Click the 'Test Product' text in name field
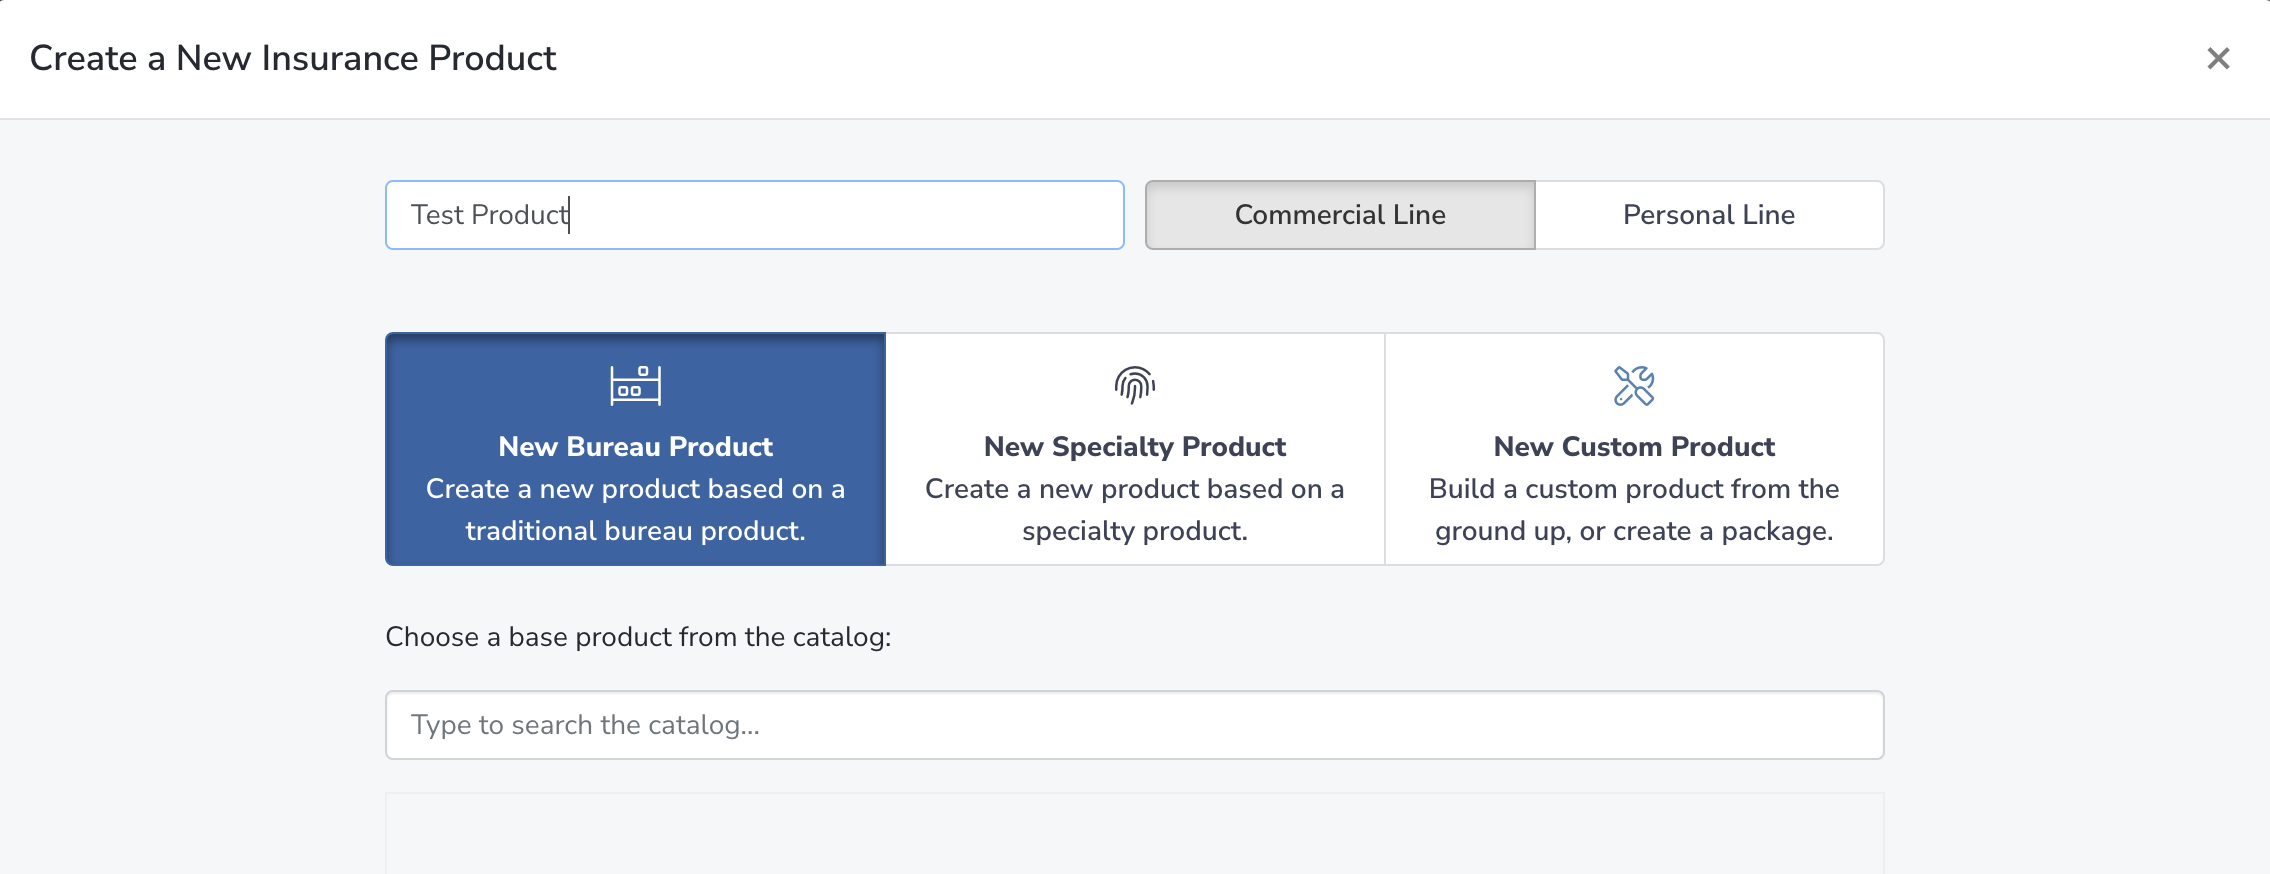Viewport: 2270px width, 874px height. 490,215
